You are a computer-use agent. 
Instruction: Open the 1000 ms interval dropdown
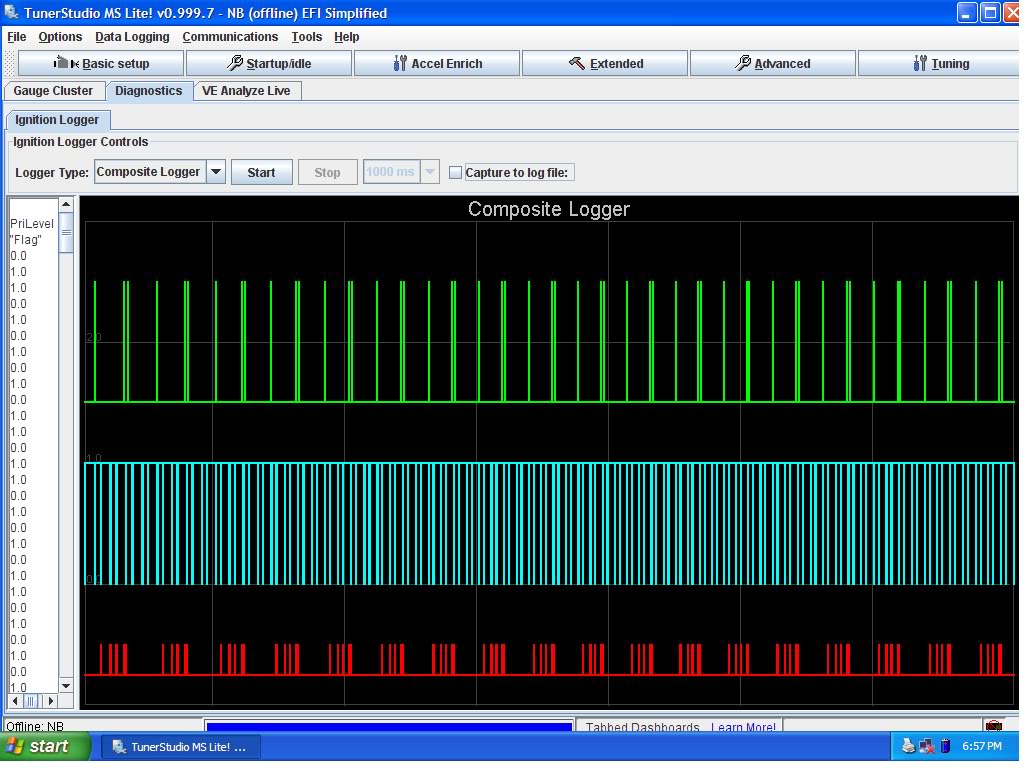coord(430,171)
